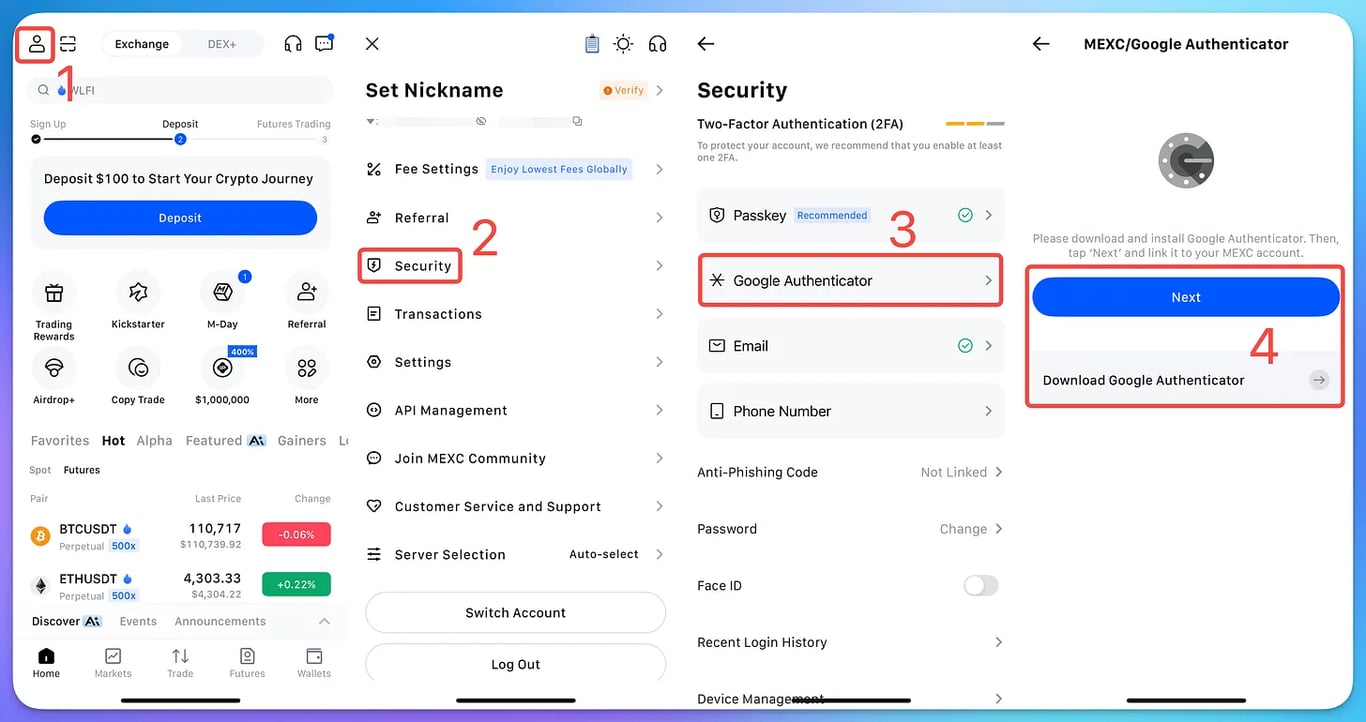This screenshot has width=1366, height=722.
Task: Open headset support icon in profile menu
Action: click(x=657, y=44)
